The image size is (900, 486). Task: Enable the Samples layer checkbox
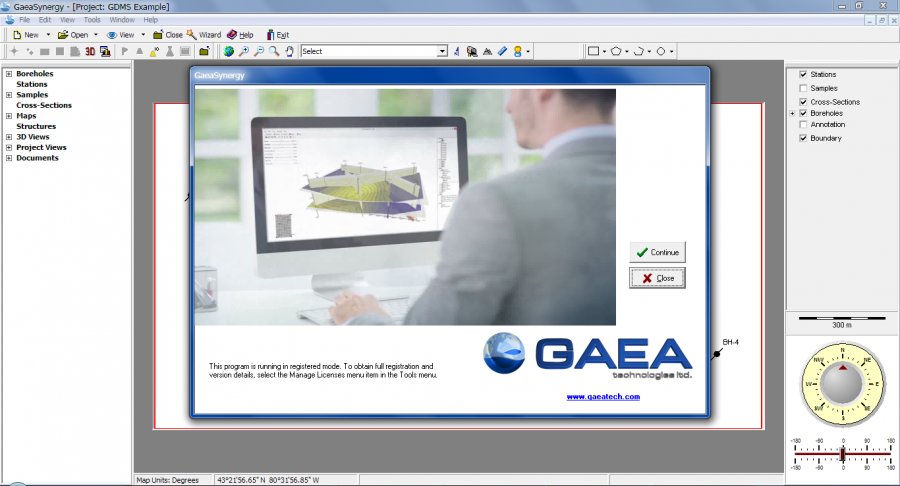point(803,88)
